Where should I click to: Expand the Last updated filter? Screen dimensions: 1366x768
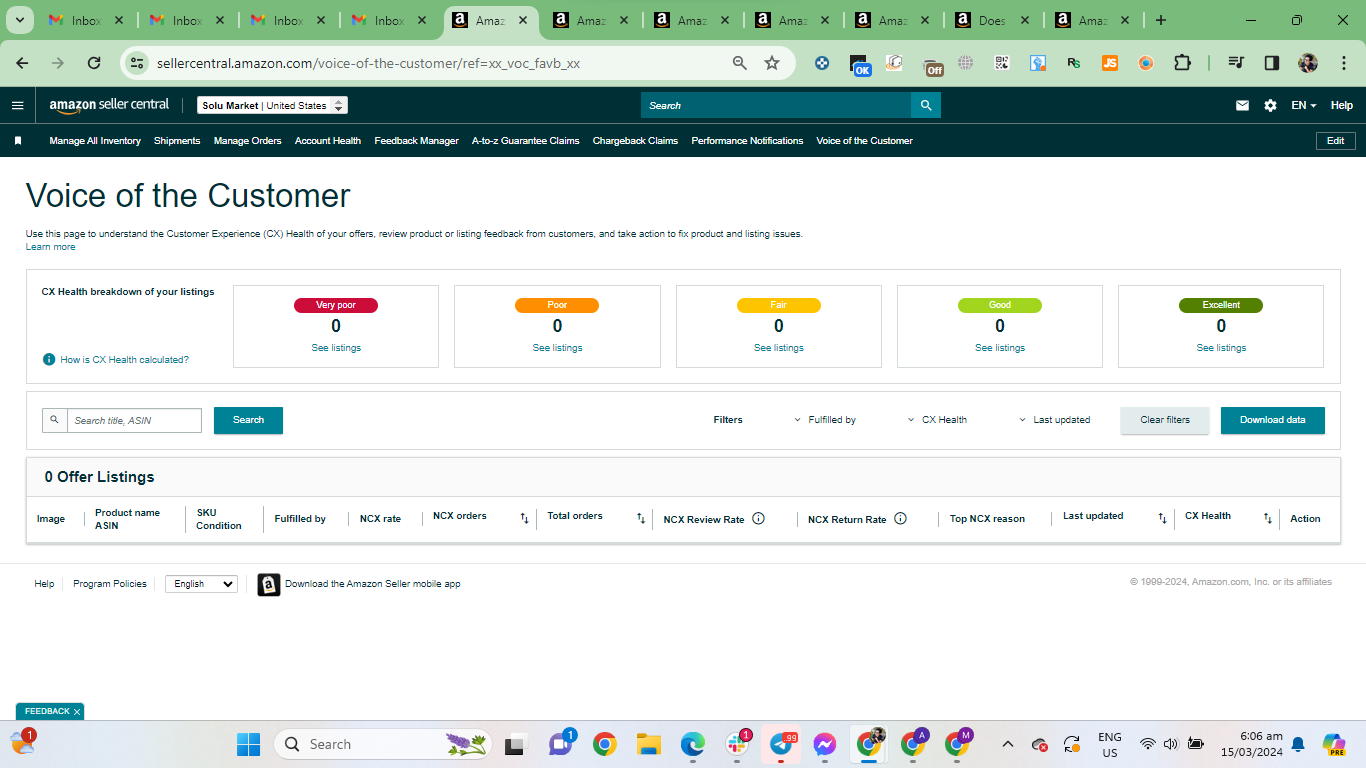point(1054,420)
